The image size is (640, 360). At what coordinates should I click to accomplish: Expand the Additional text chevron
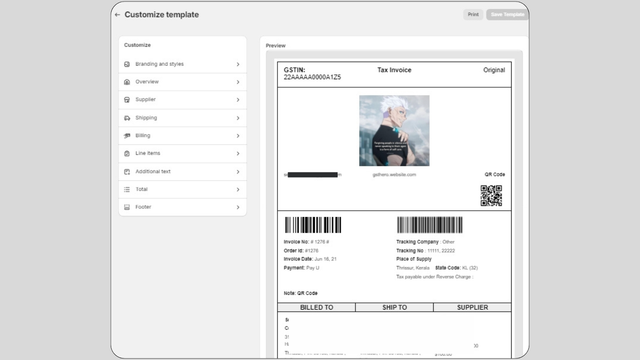click(x=238, y=172)
